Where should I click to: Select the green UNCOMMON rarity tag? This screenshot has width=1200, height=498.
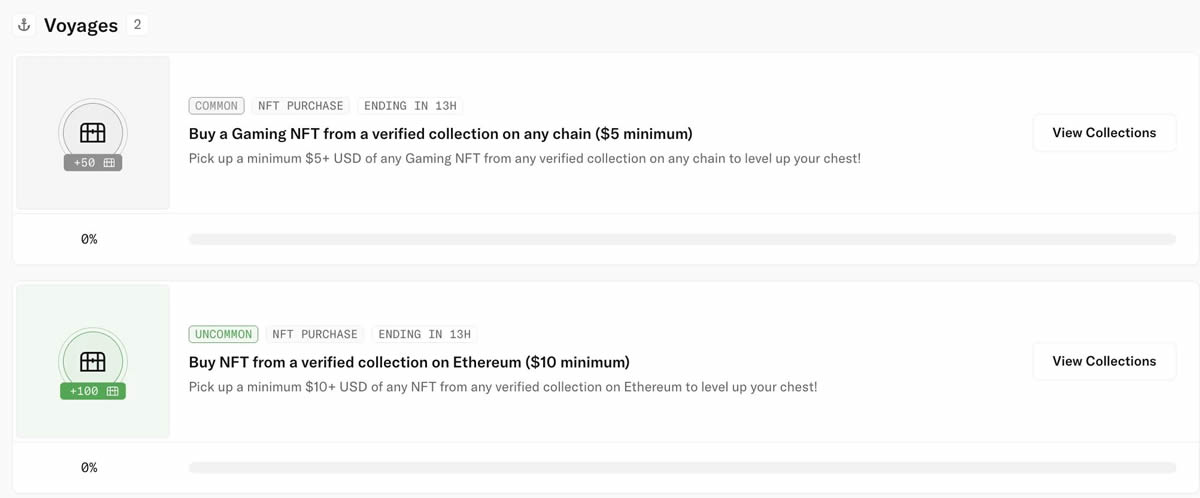pos(223,334)
